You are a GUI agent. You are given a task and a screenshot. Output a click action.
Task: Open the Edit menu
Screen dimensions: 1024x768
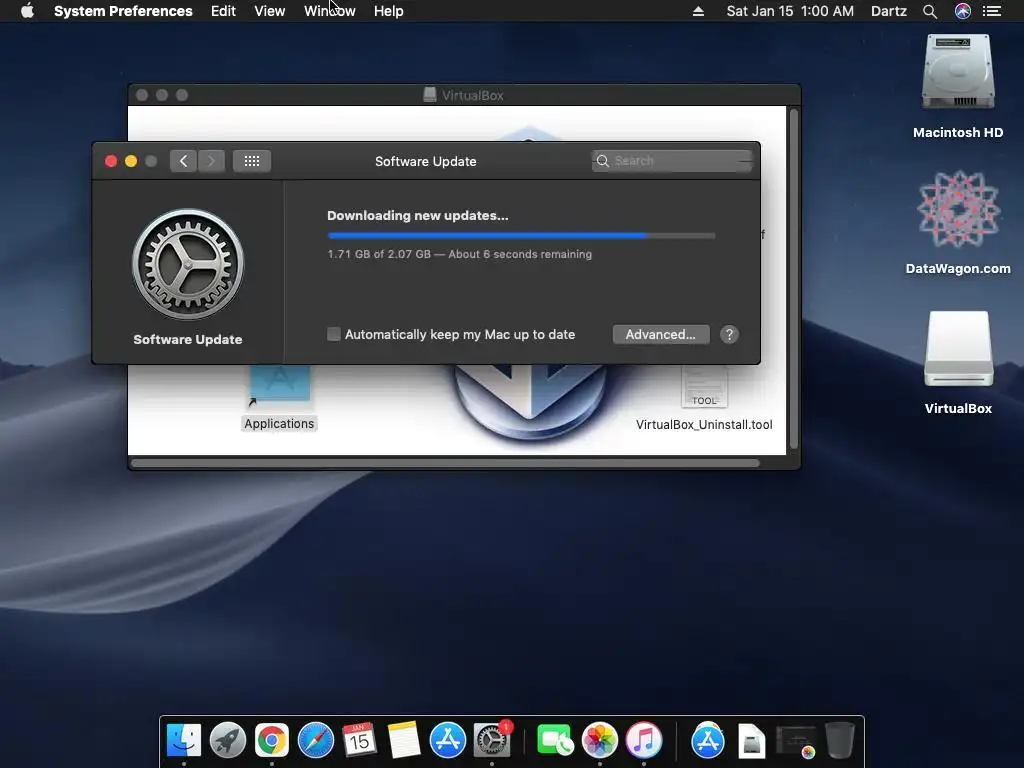pyautogui.click(x=223, y=11)
